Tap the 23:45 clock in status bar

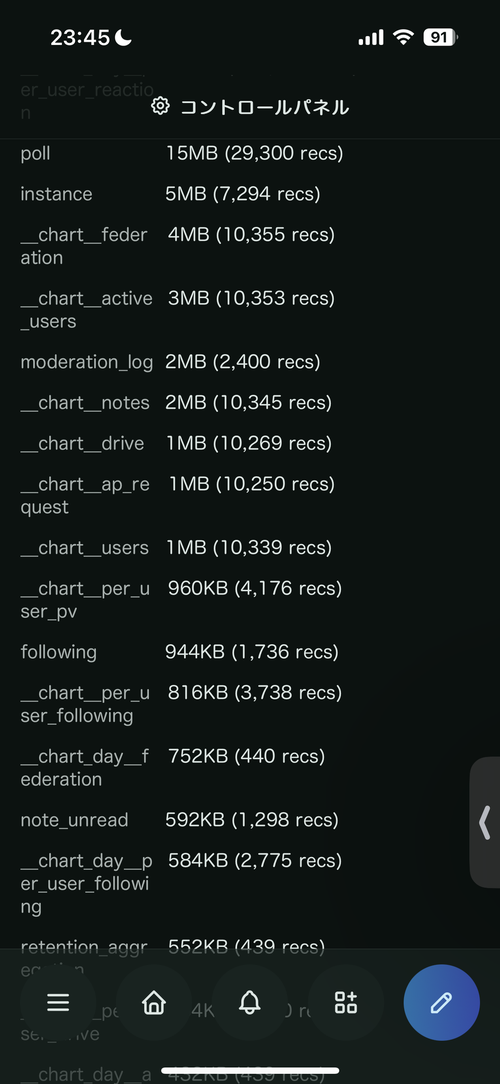click(x=80, y=38)
